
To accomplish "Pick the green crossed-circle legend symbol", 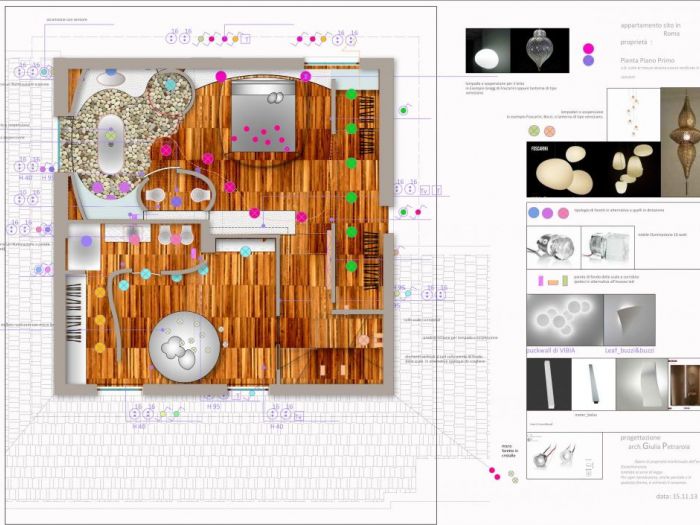I will pos(534,131).
